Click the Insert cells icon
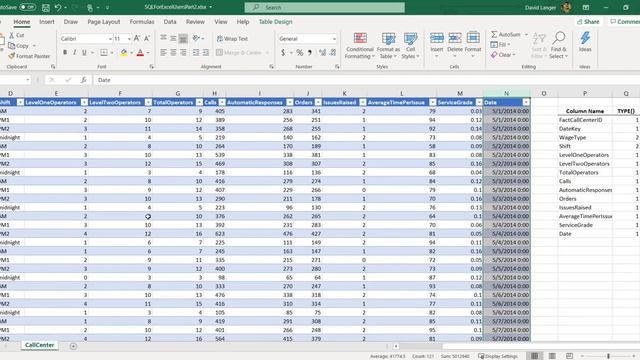Viewport: 640px width, 360px height. click(437, 38)
